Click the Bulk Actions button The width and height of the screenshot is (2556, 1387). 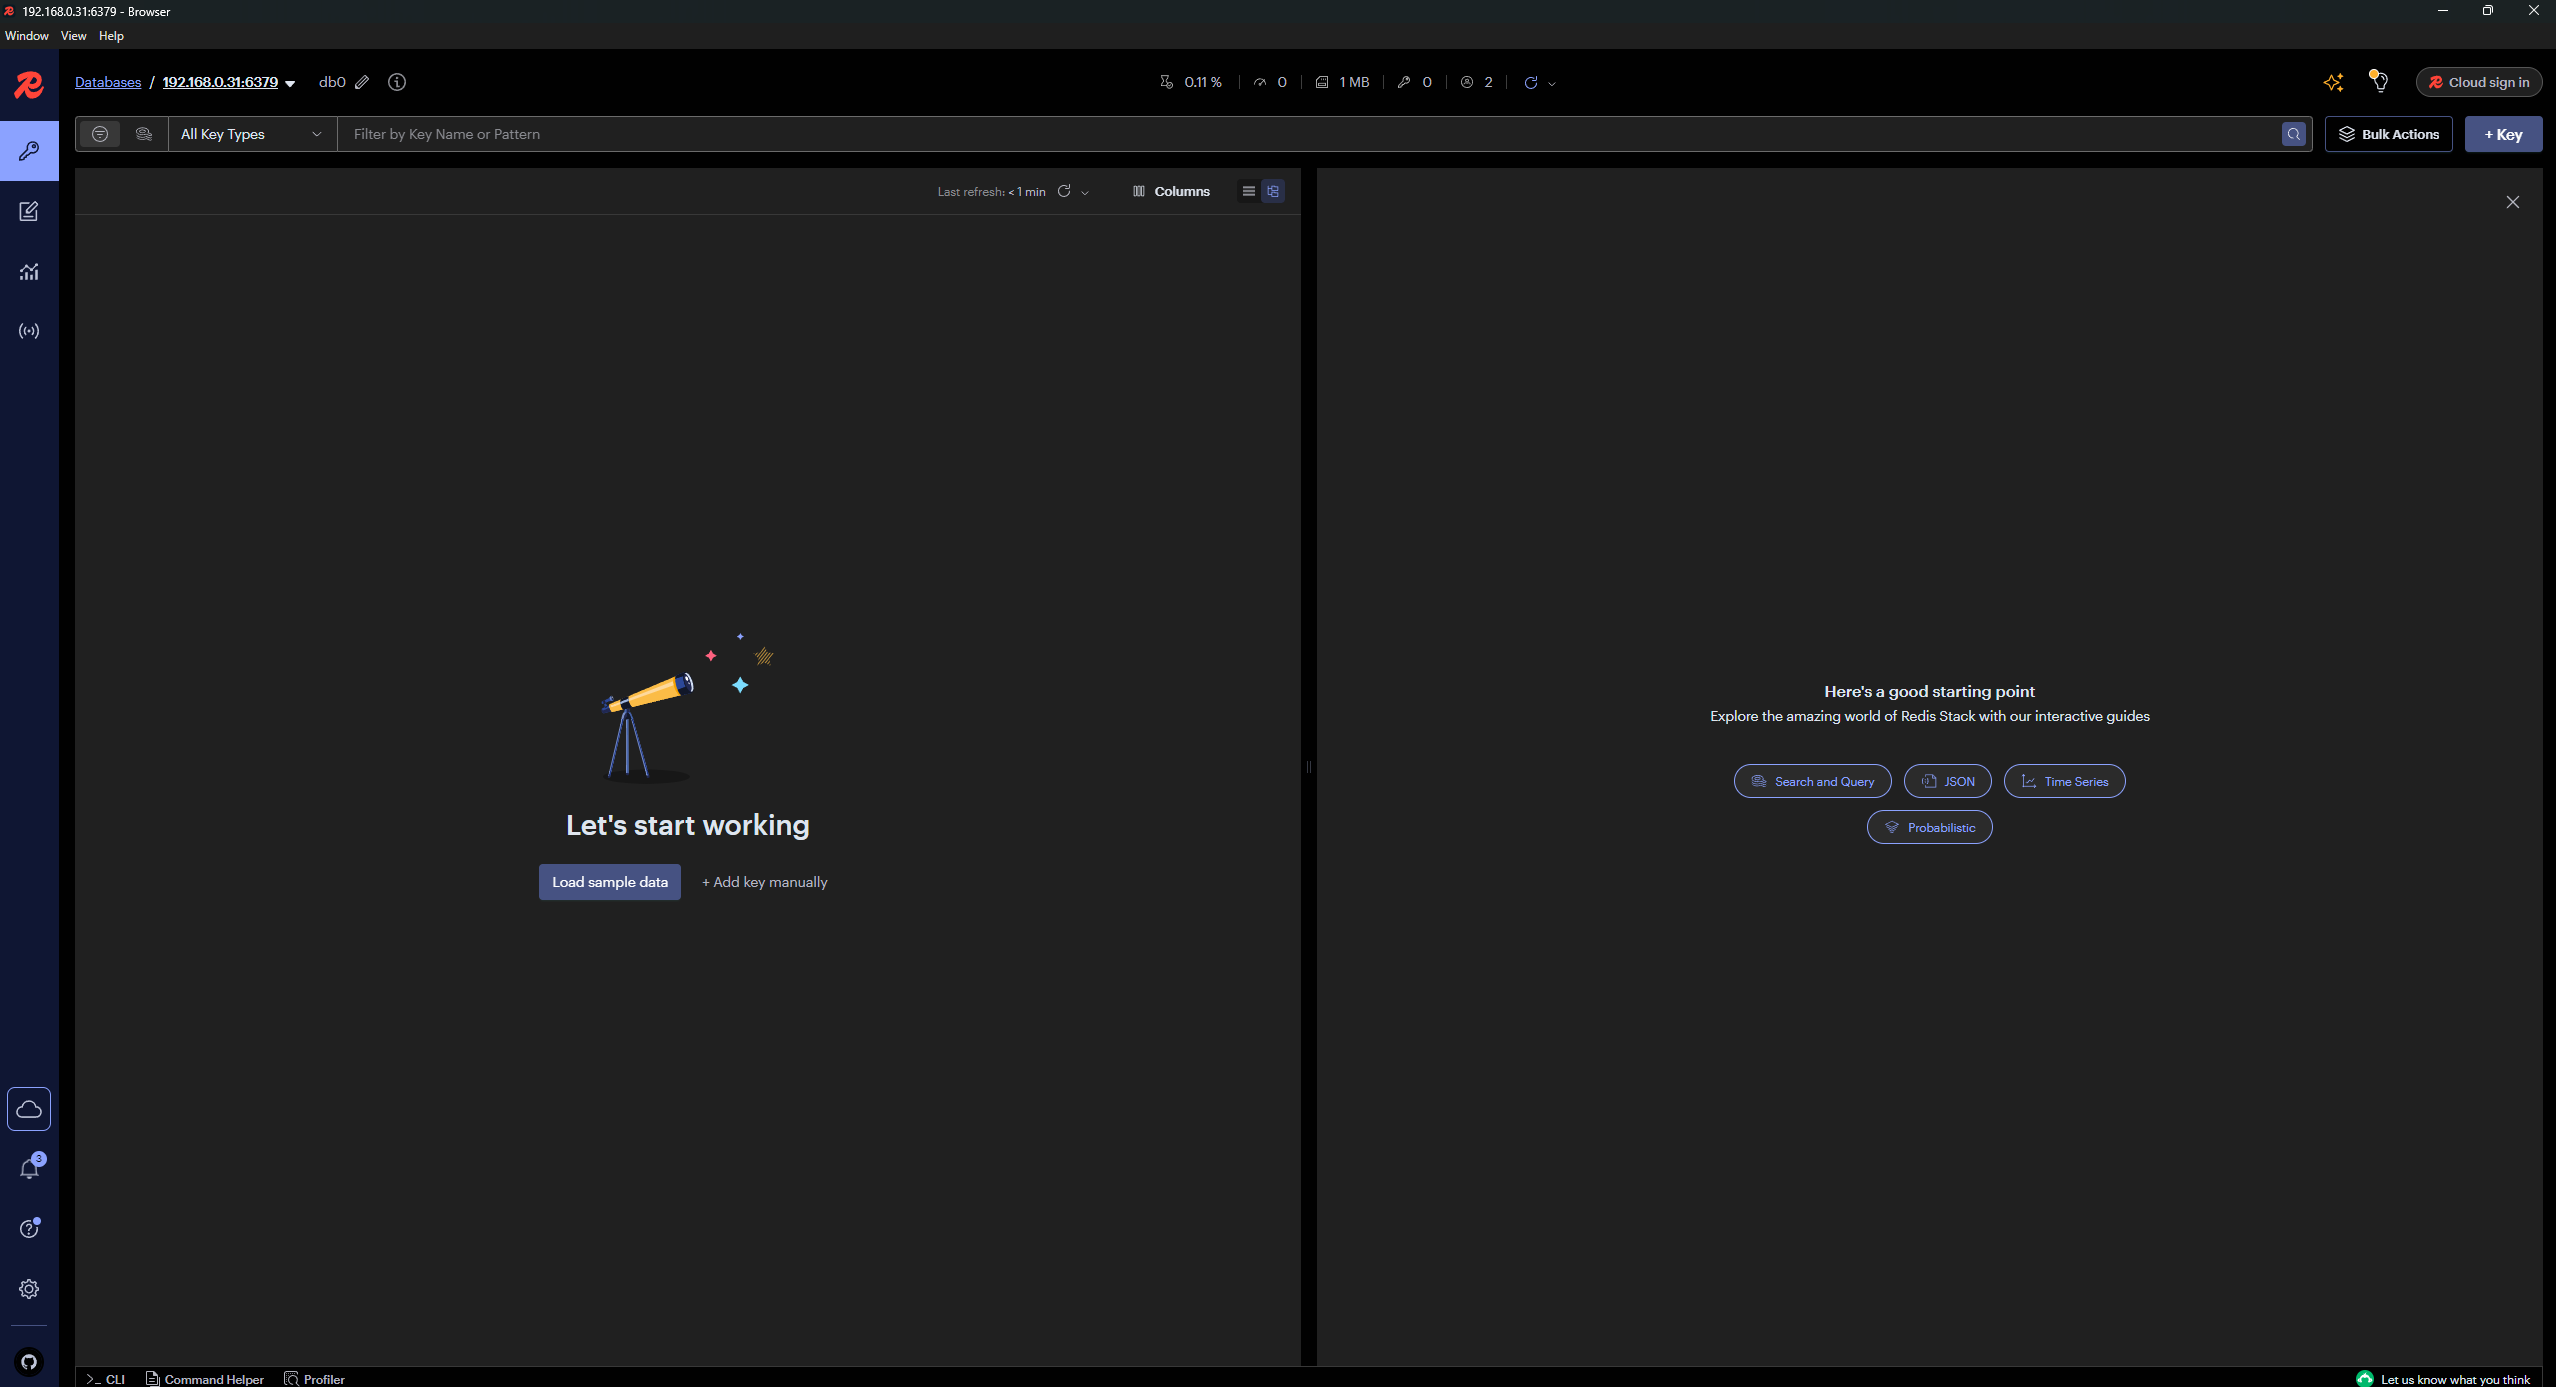pos(2389,134)
